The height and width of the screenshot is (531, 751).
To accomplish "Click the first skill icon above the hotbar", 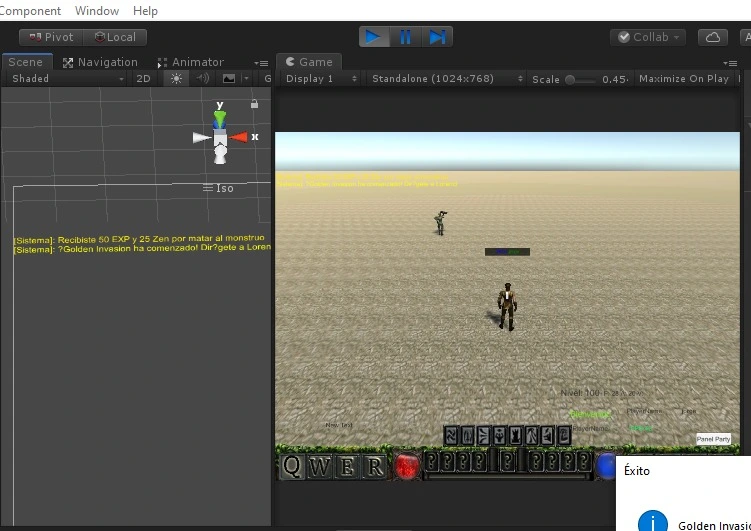I will tap(451, 436).
